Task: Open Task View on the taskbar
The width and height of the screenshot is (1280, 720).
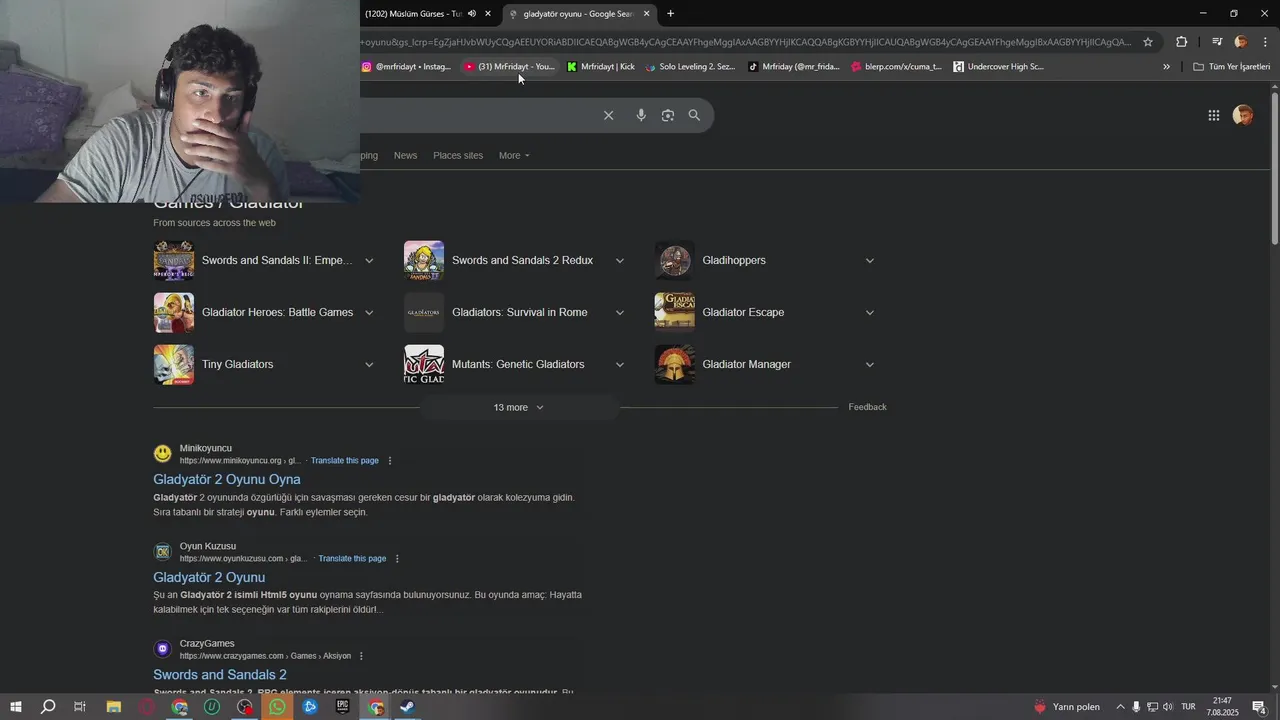Action: (80, 707)
